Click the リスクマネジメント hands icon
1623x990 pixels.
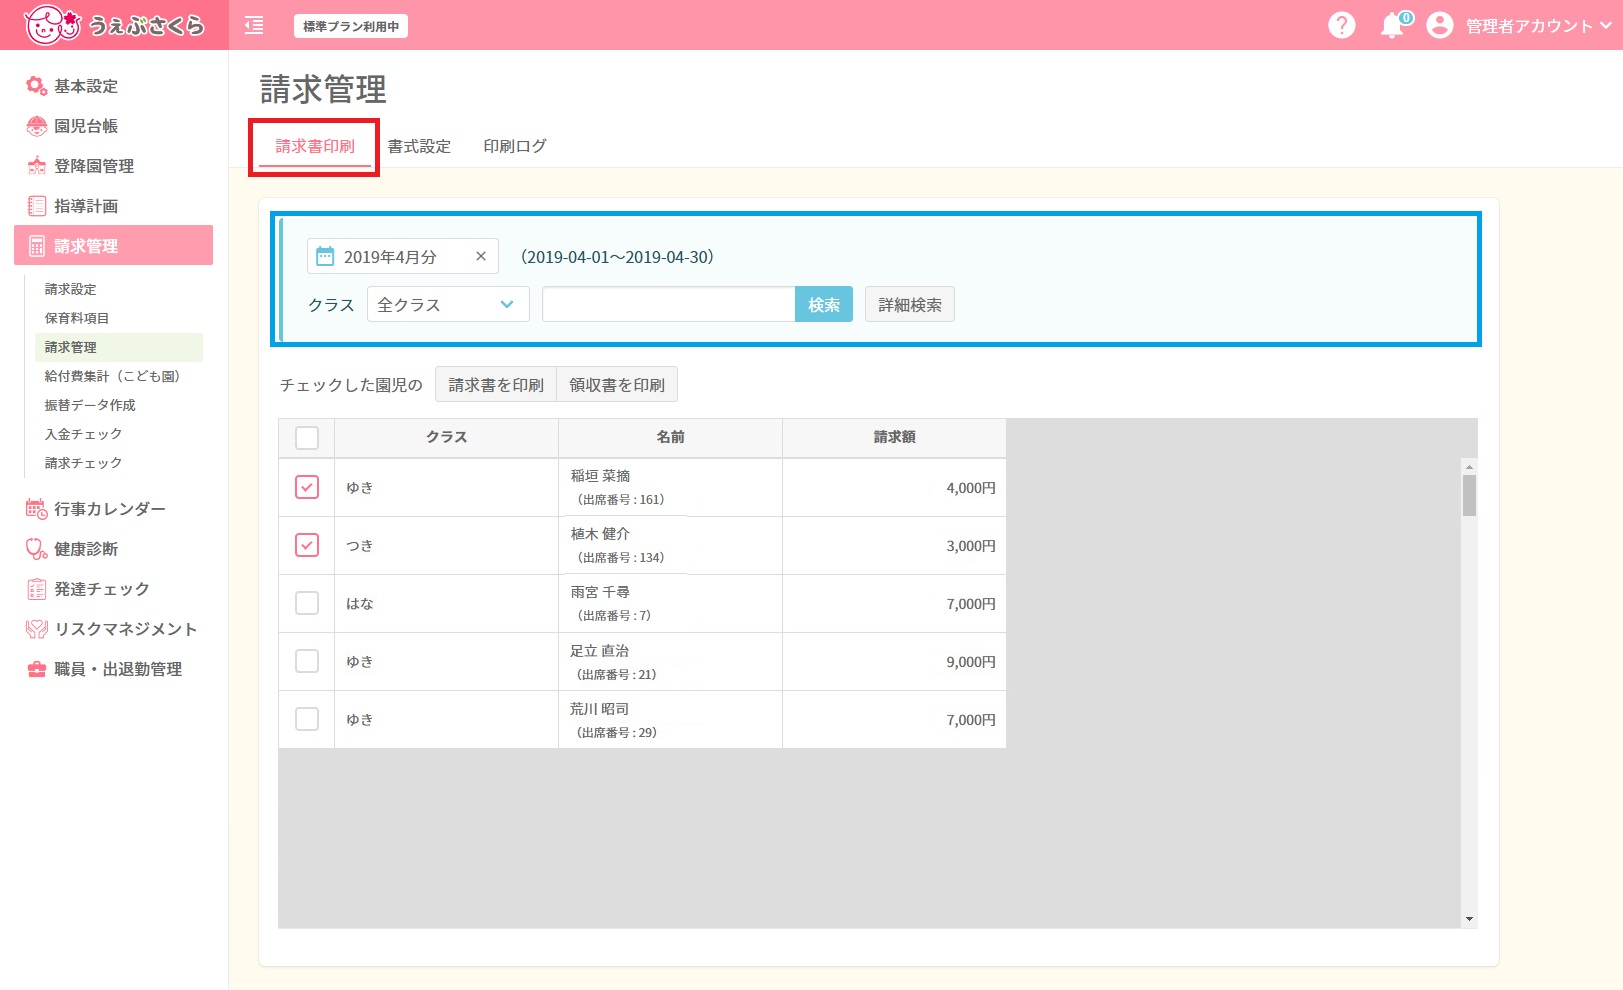[x=36, y=629]
